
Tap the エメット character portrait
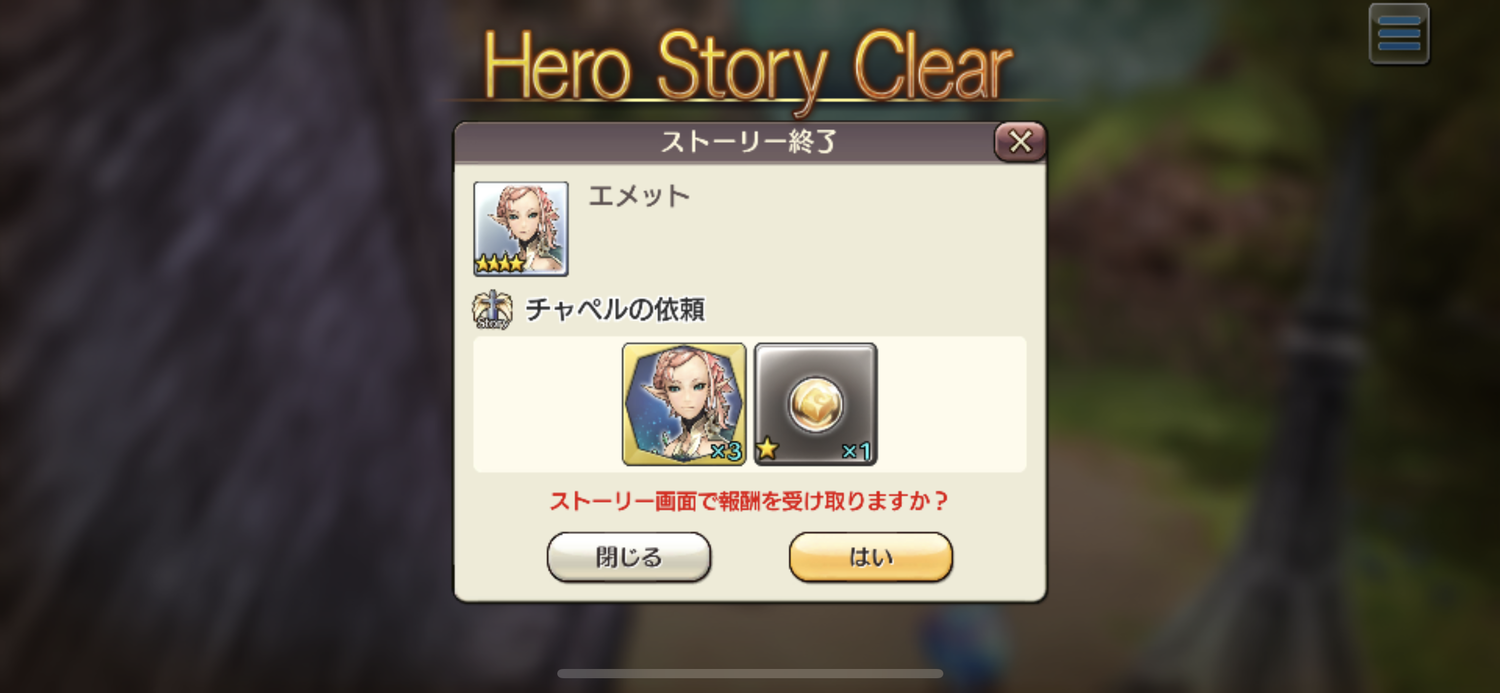click(x=521, y=228)
